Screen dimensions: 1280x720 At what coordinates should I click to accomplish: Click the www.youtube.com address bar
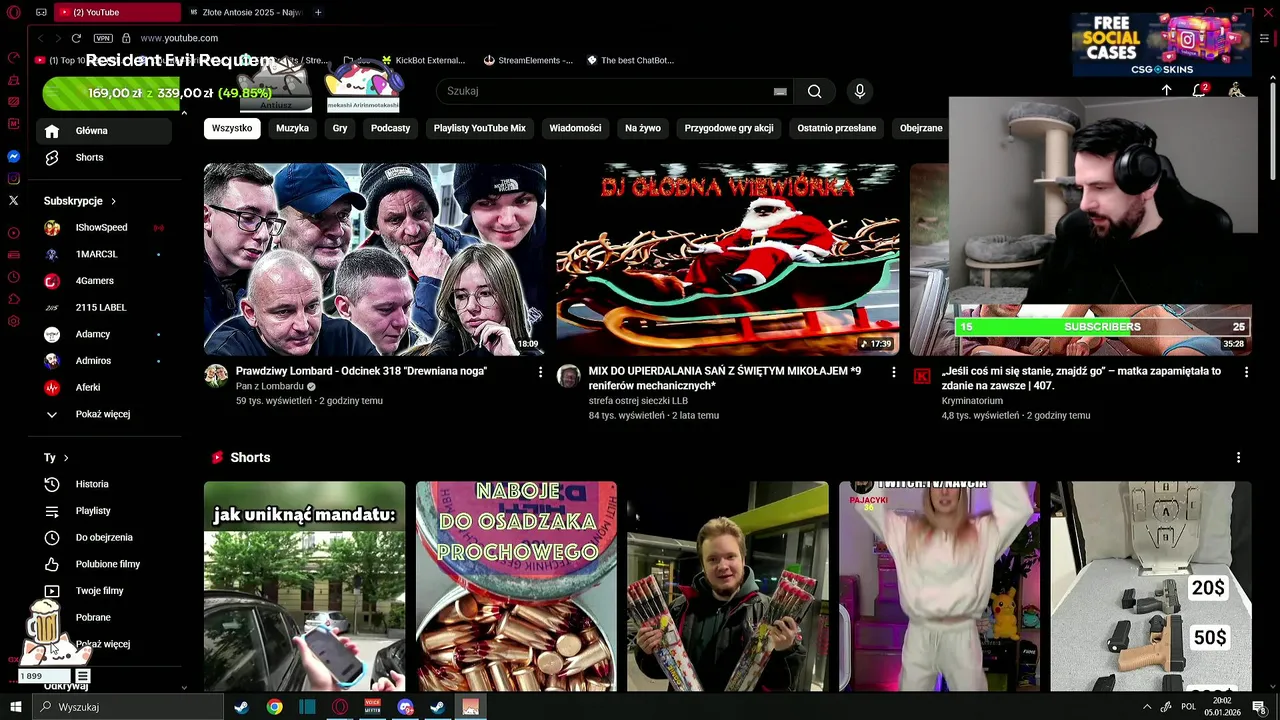click(179, 38)
